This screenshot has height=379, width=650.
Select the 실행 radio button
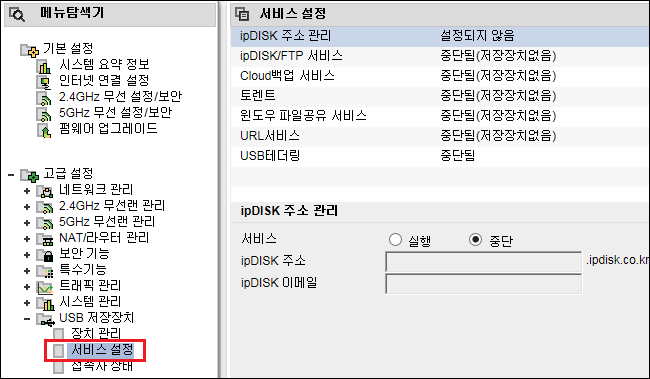pos(395,239)
